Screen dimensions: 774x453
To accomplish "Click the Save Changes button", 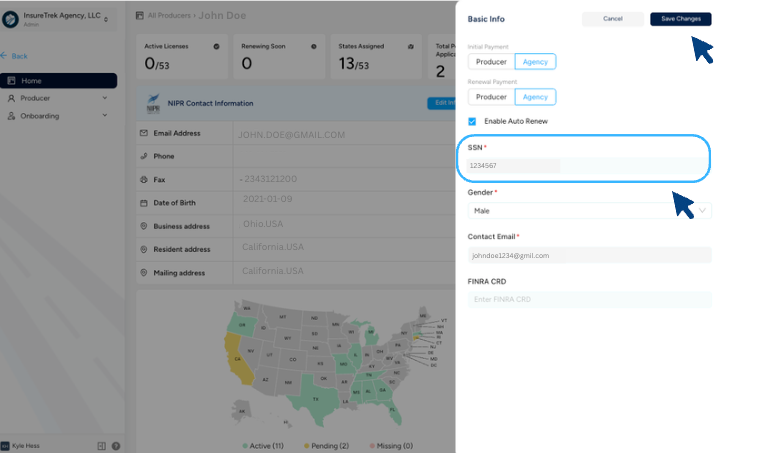I will (x=680, y=19).
